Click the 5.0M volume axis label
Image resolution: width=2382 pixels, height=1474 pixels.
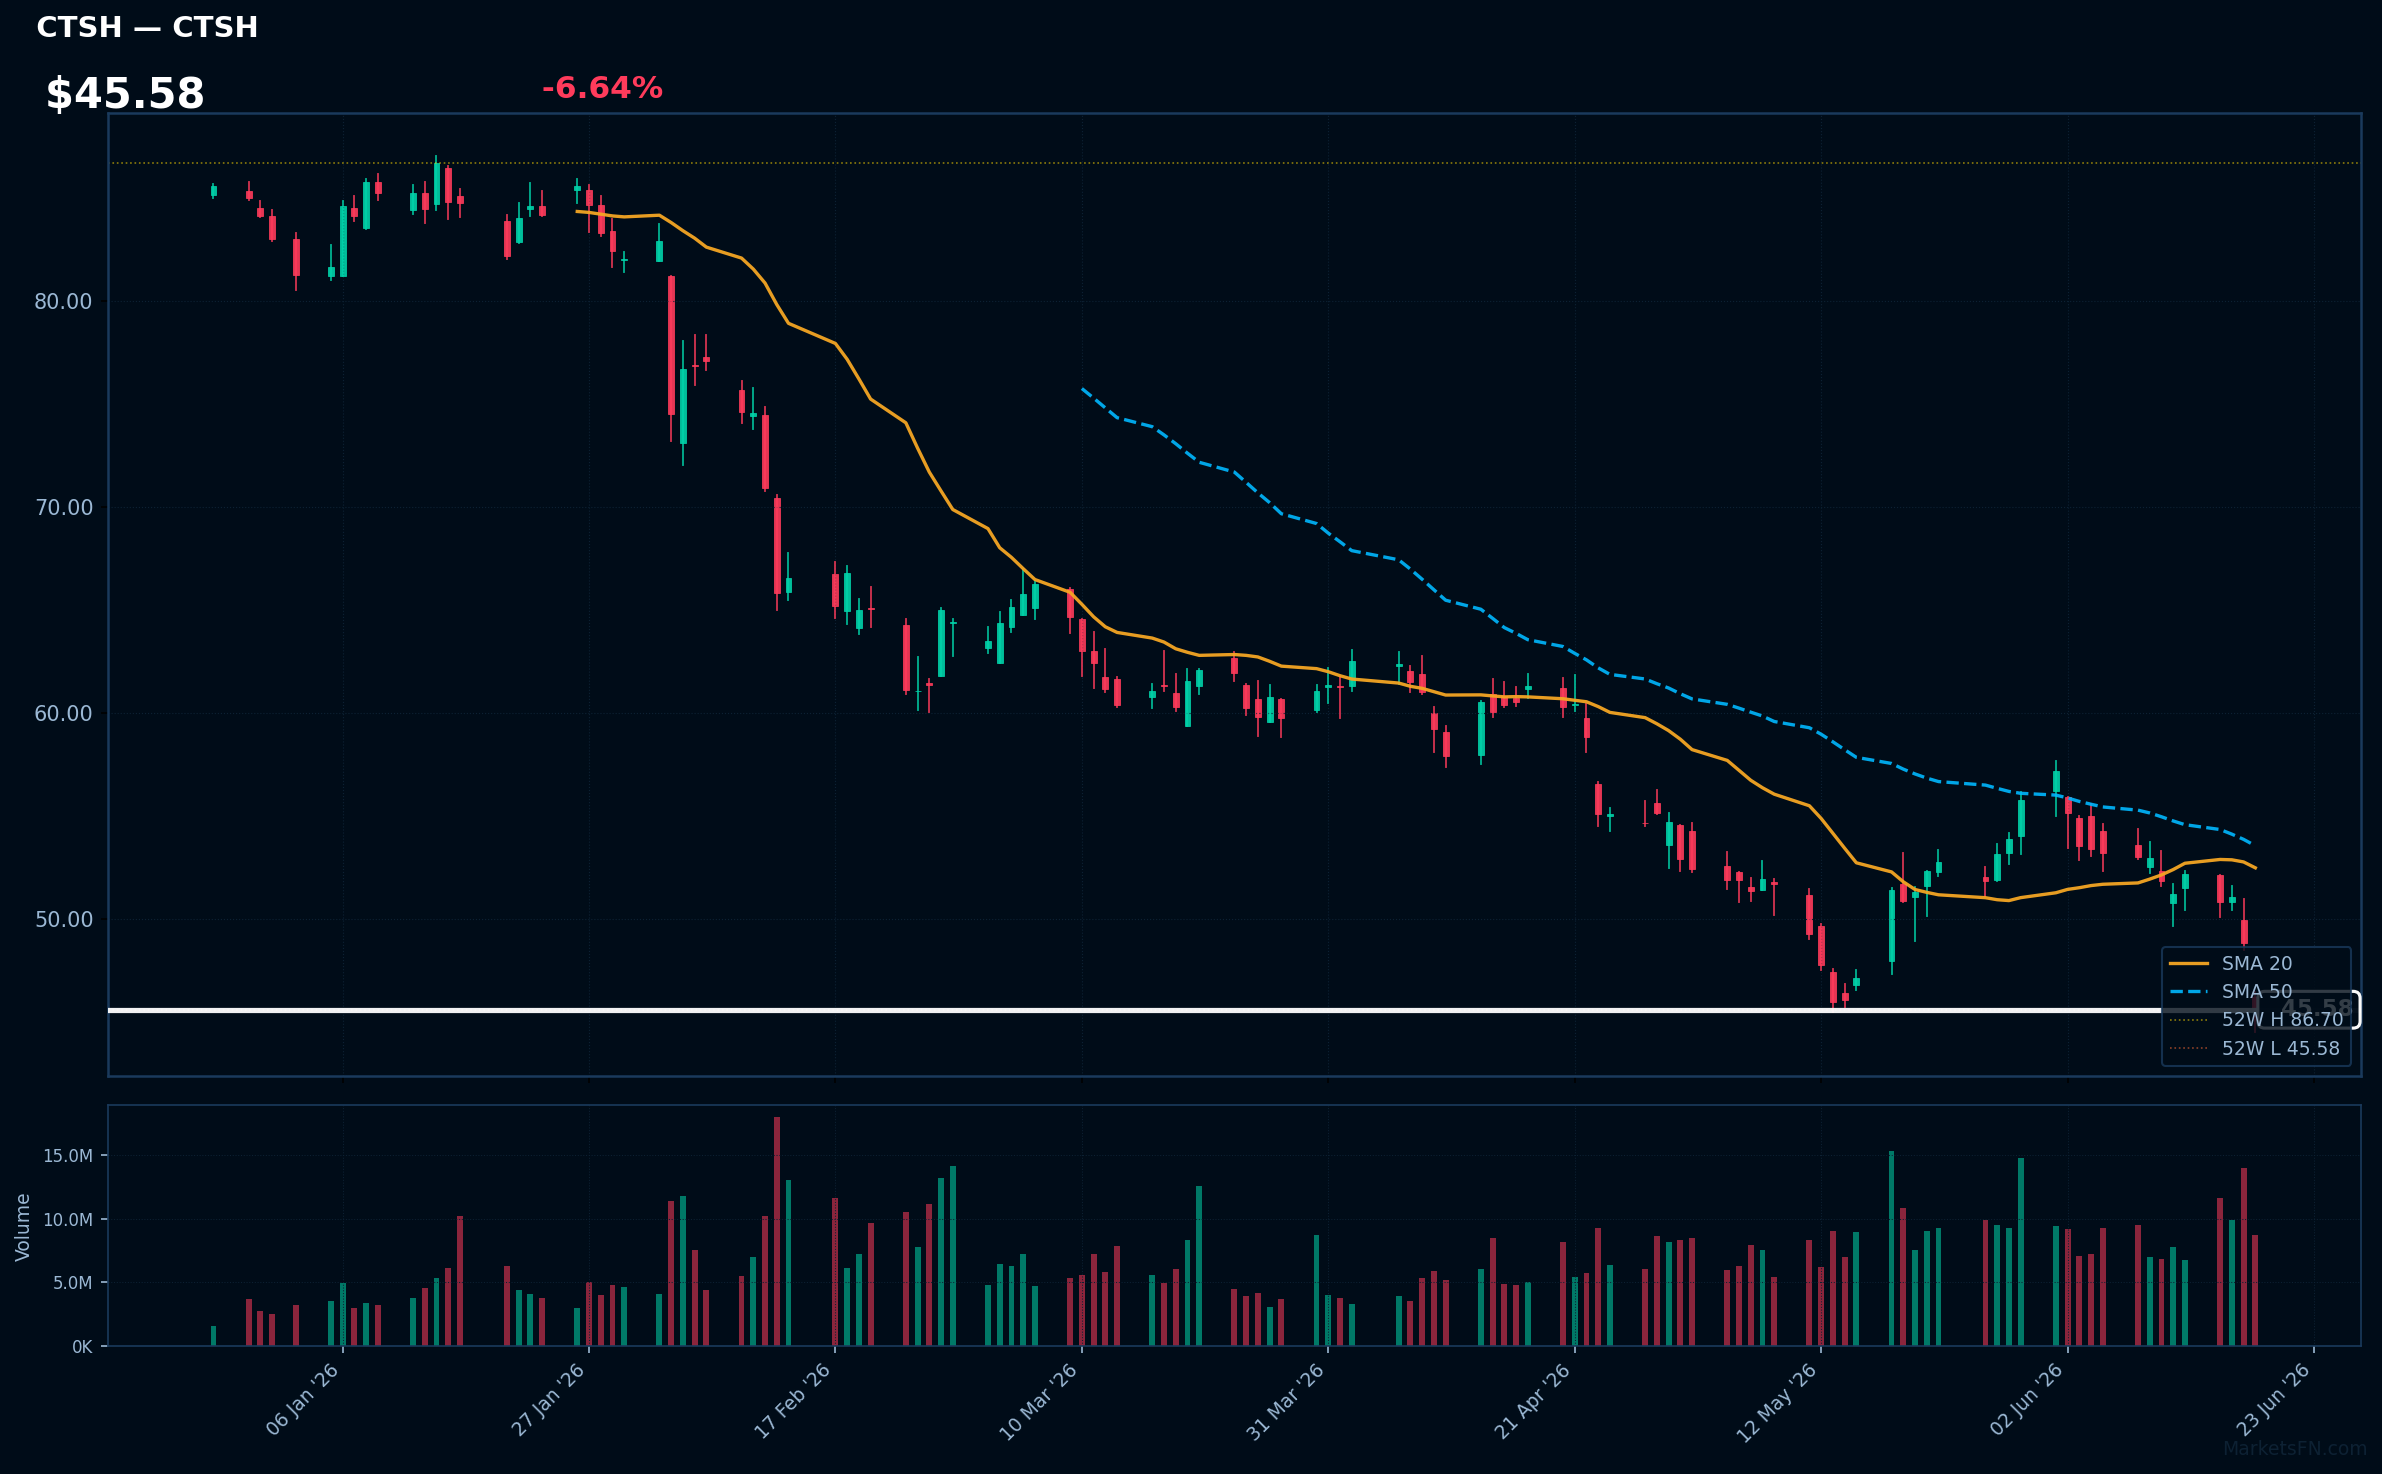click(72, 1282)
